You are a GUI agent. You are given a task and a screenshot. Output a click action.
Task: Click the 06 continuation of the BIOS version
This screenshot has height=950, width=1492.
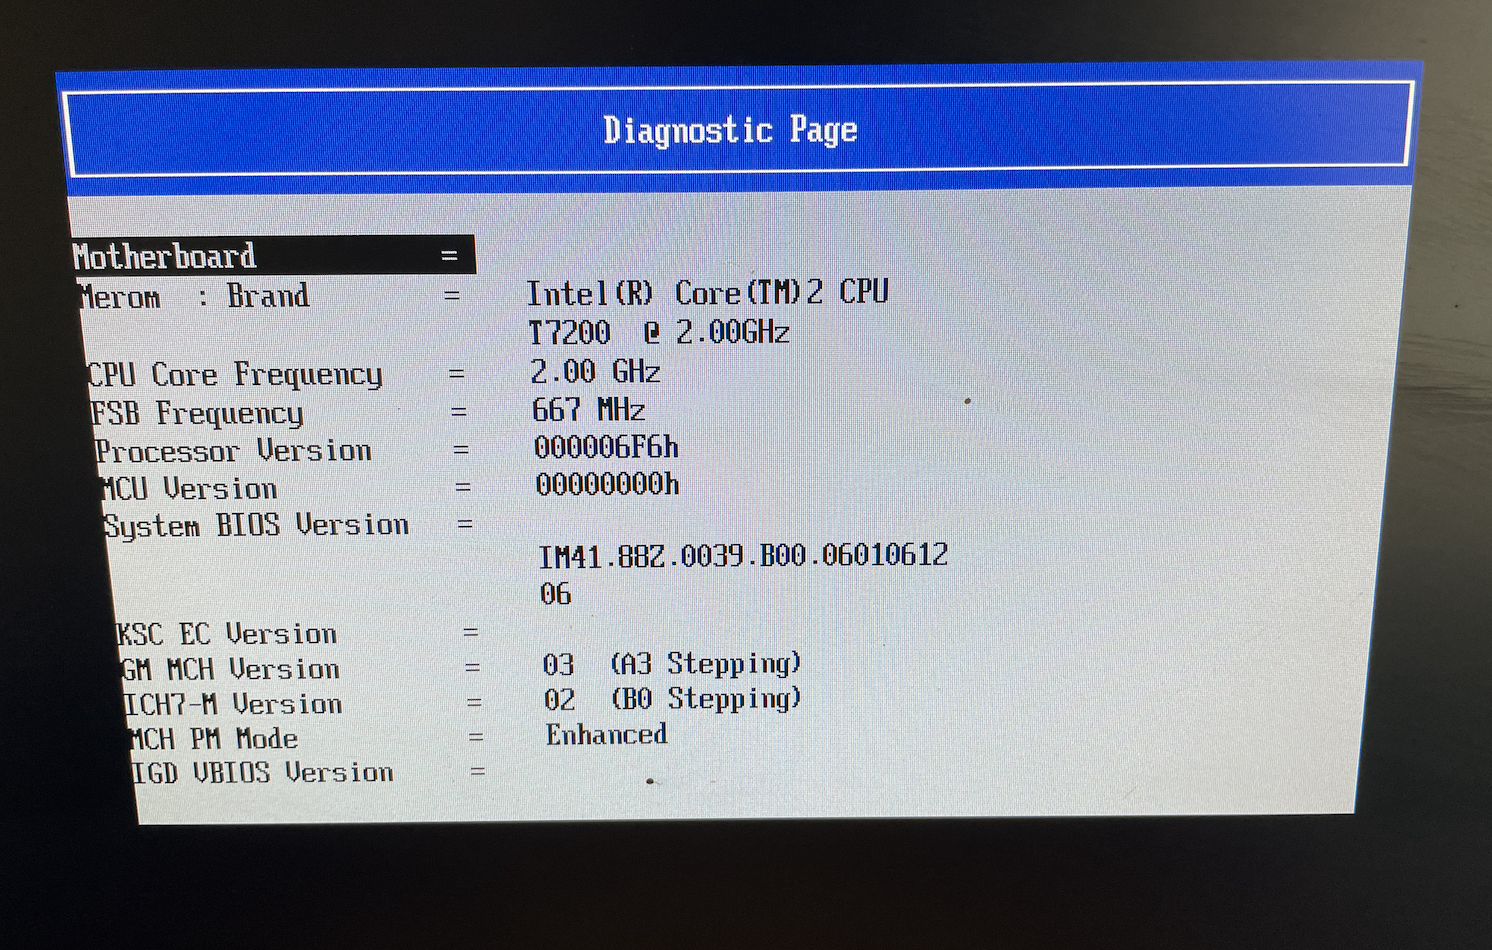coord(556,594)
